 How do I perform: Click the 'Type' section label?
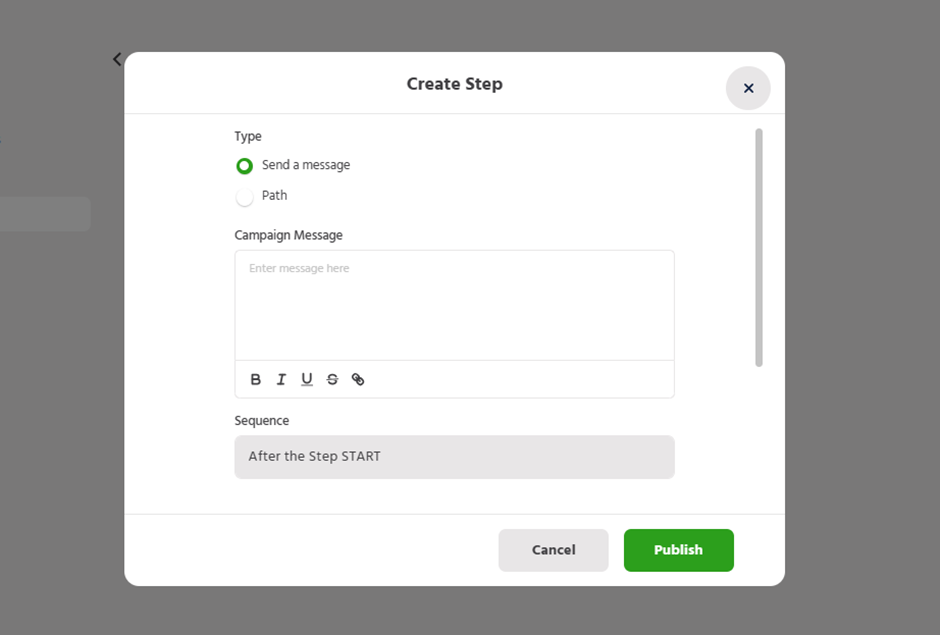point(248,136)
